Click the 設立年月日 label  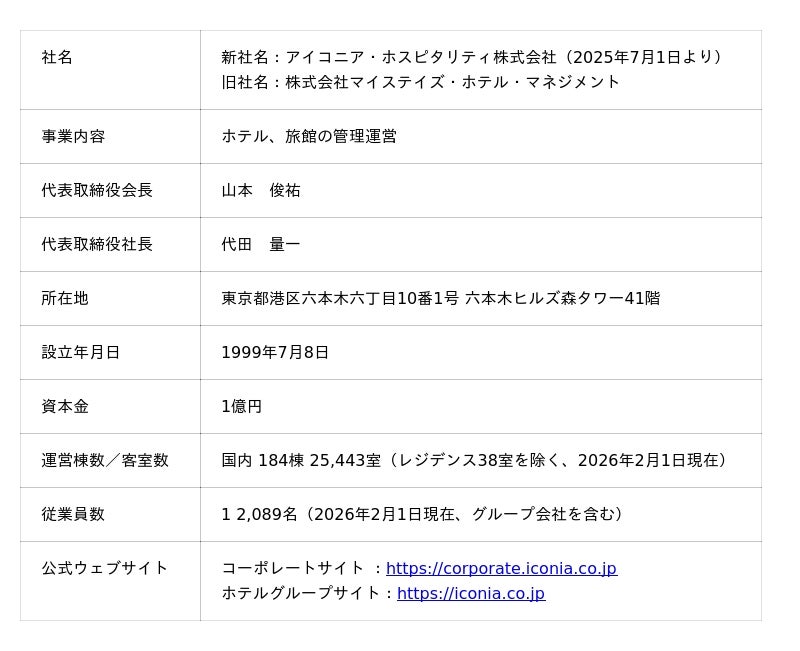81,353
